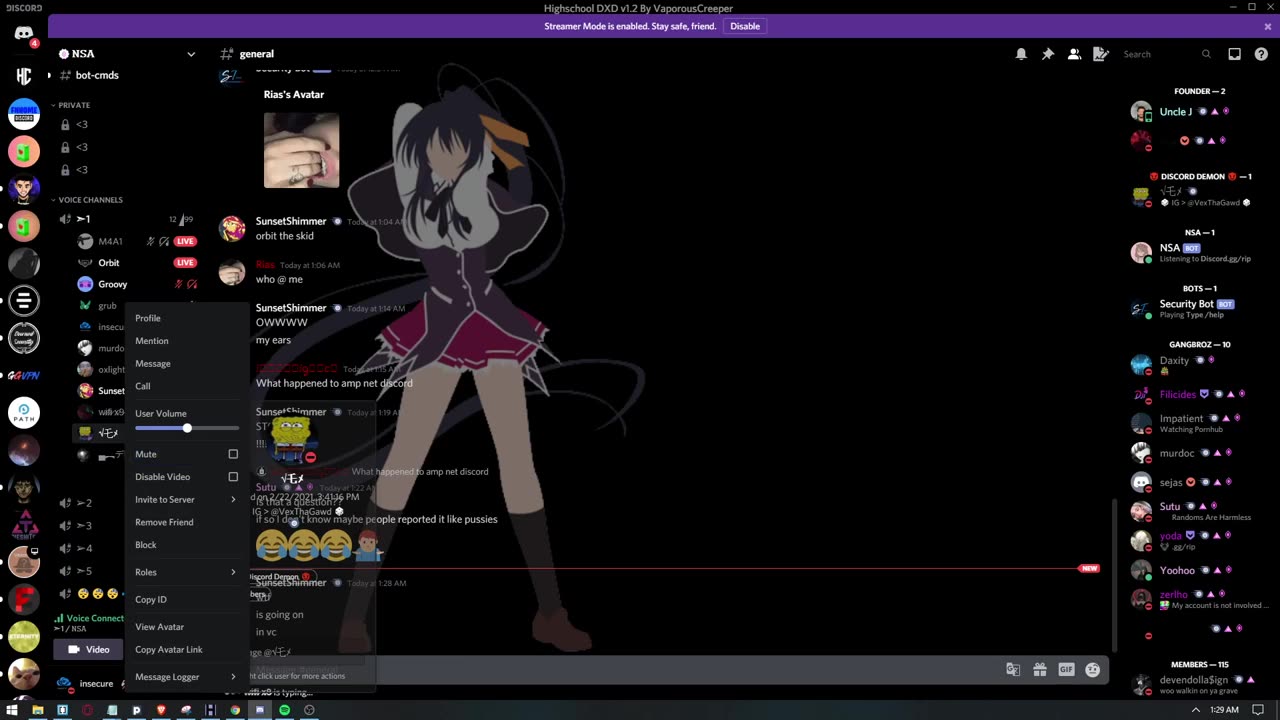
Task: Open Discord home from the server bar
Action: click(x=24, y=33)
